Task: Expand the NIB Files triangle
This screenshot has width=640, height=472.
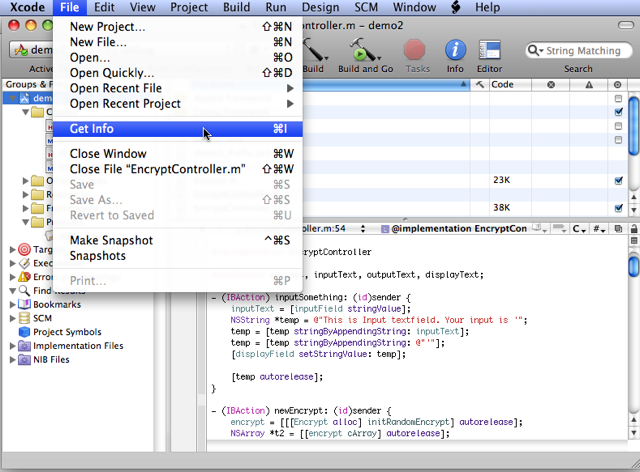Action: click(x=12, y=360)
